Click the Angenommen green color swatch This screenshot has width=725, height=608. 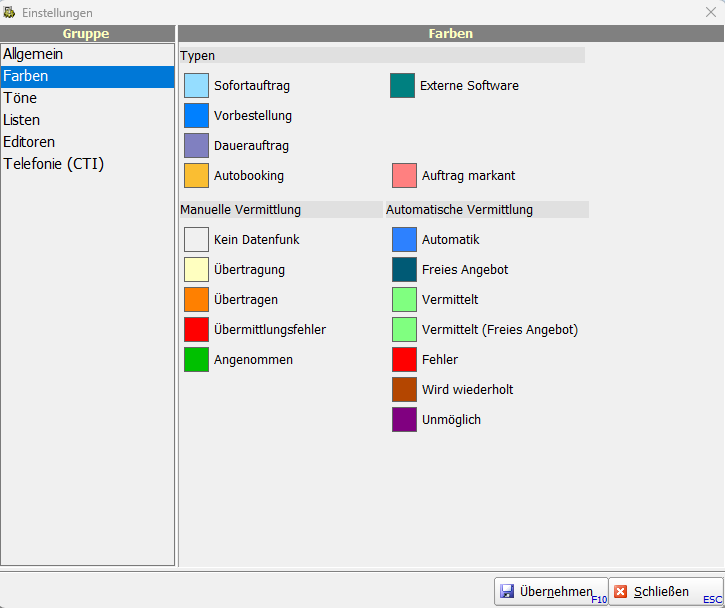tap(196, 360)
